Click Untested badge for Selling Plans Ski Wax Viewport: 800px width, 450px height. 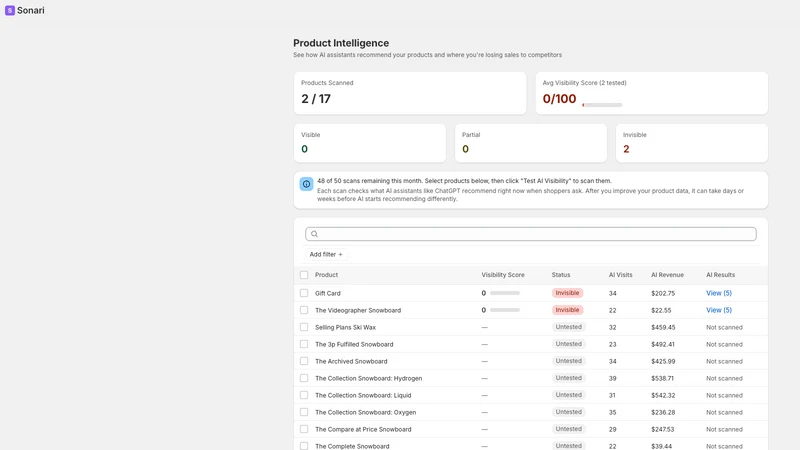(x=568, y=327)
